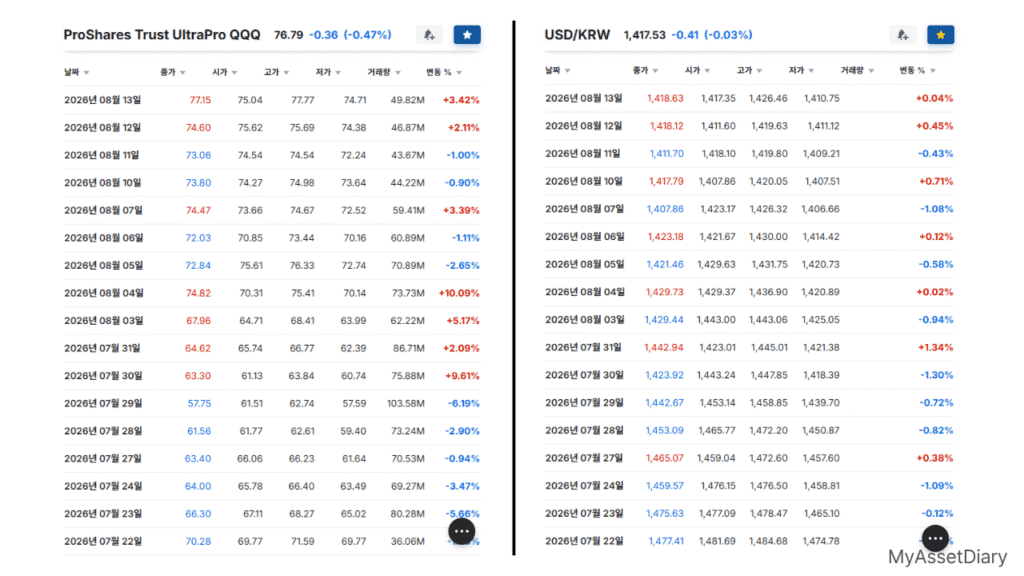The width and height of the screenshot is (1024, 576).
Task: Click USD/KRW change value -1.08%
Action: (x=936, y=209)
